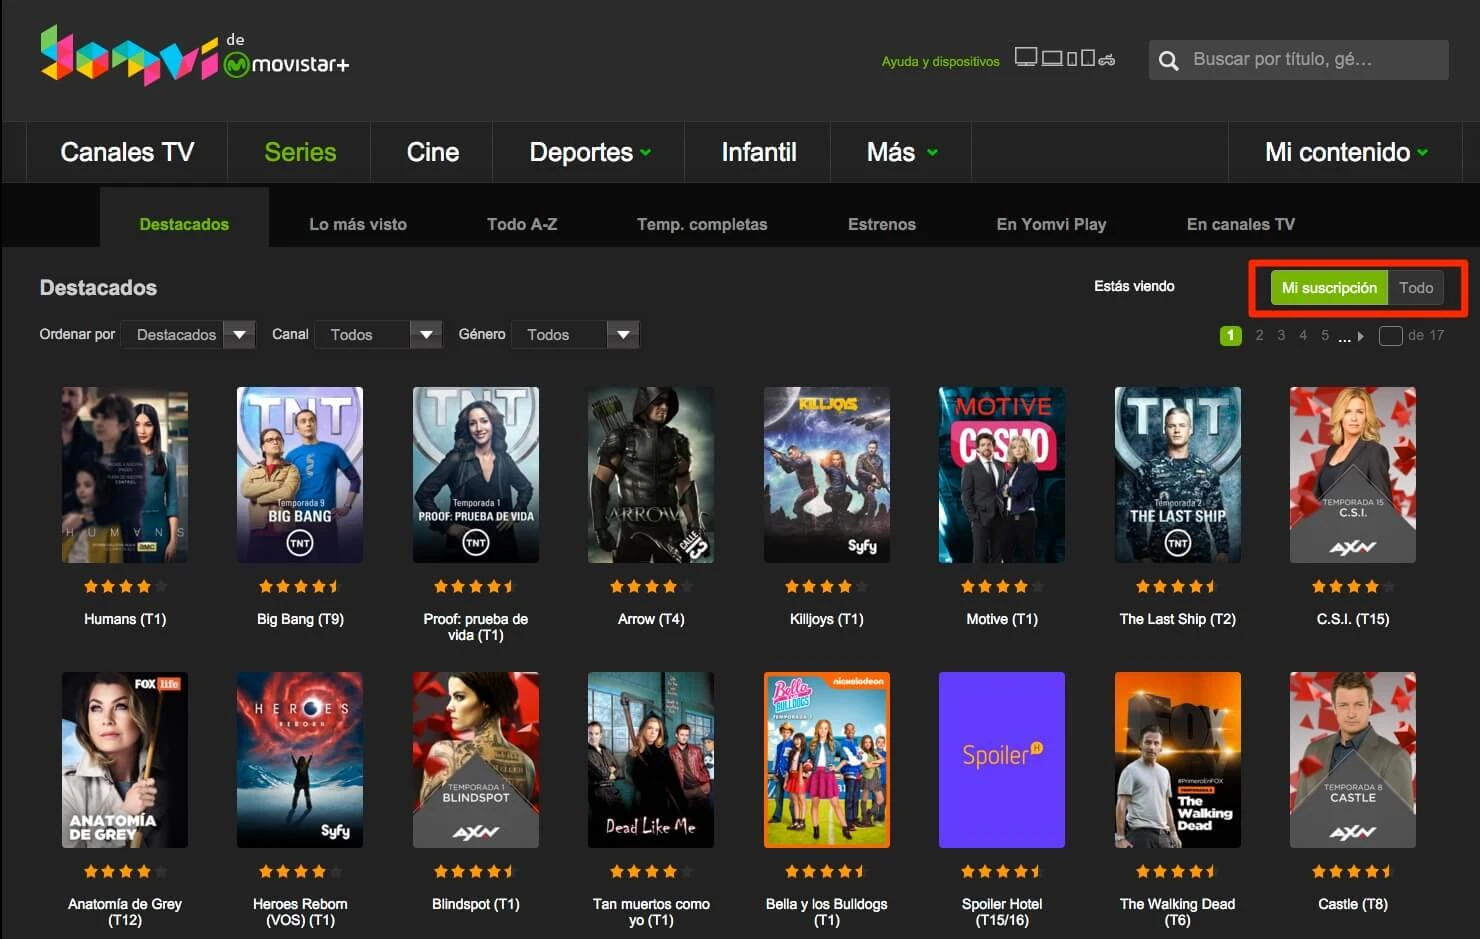Expand the Mi contenido menu
The width and height of the screenshot is (1480, 939).
(1346, 152)
